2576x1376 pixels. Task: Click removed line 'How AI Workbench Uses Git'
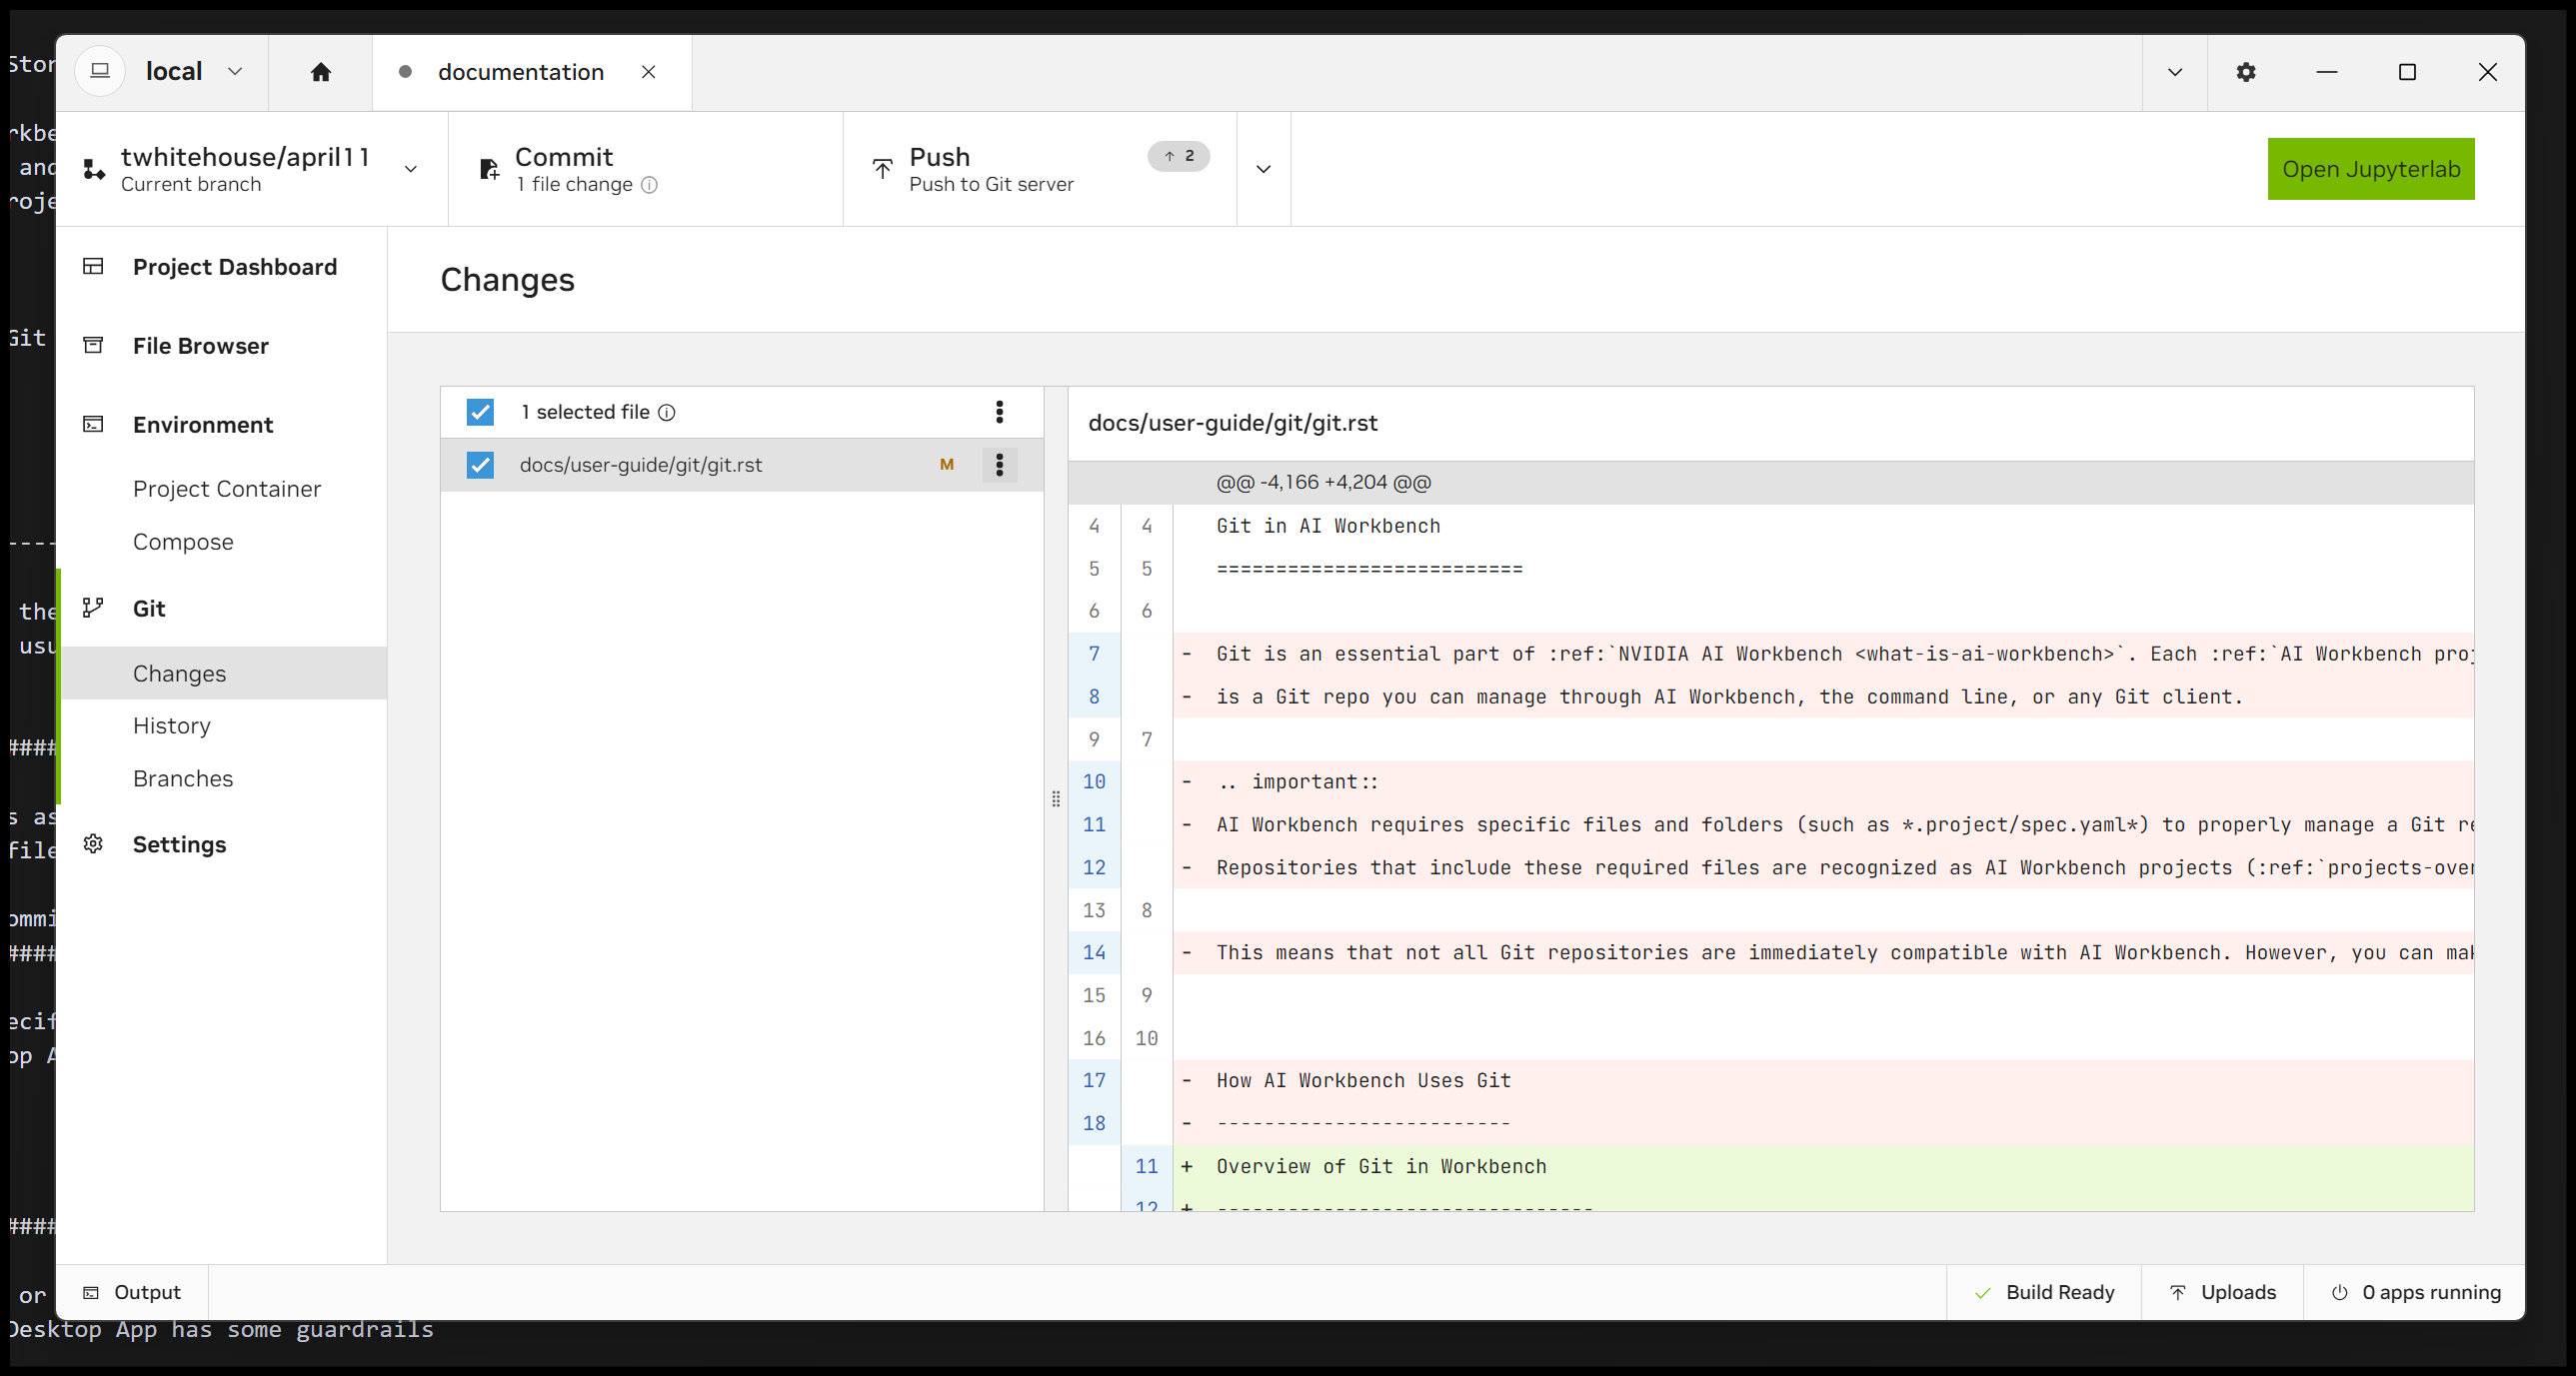point(1363,1081)
